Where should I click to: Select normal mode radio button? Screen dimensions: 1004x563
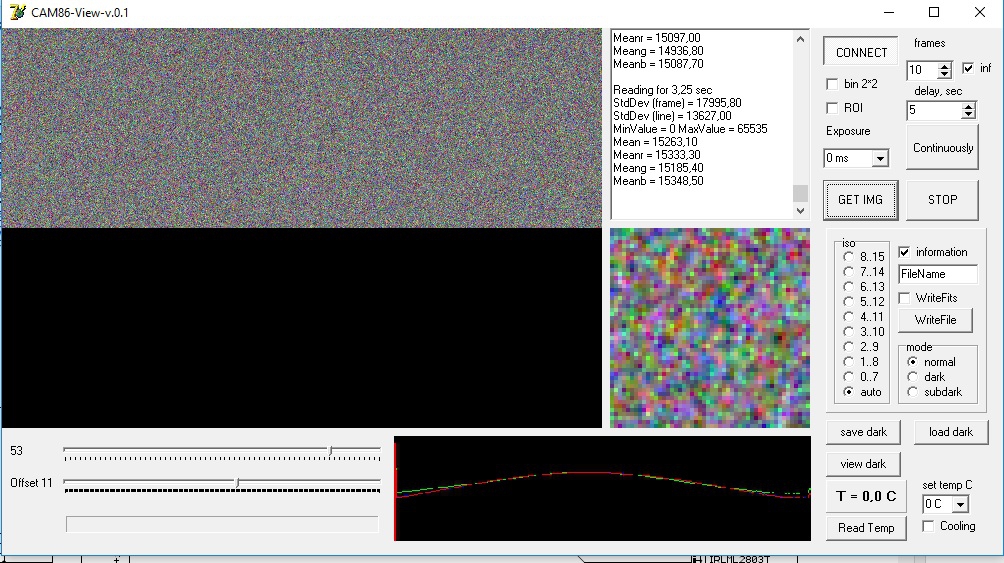(912, 362)
